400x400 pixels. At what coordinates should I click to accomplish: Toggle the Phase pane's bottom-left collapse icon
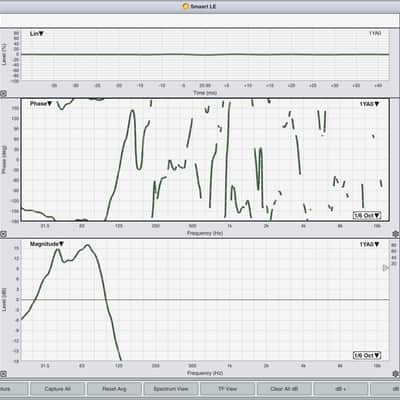click(3, 234)
